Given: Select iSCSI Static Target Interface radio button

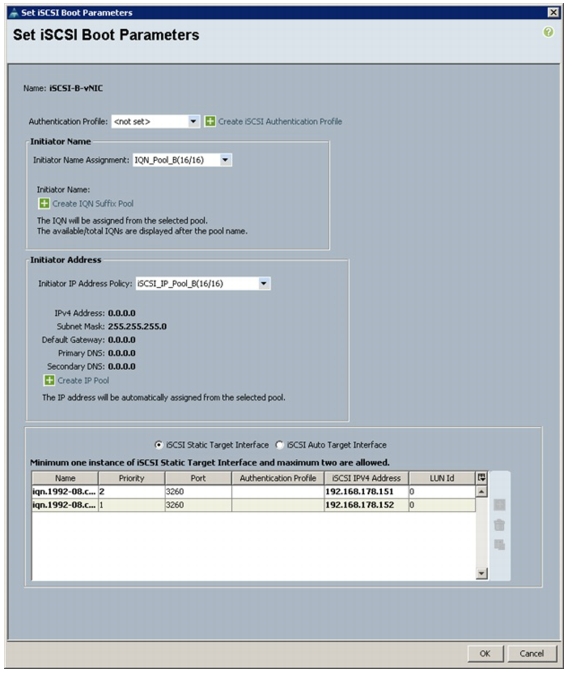Looking at the screenshot, I should pos(158,445).
